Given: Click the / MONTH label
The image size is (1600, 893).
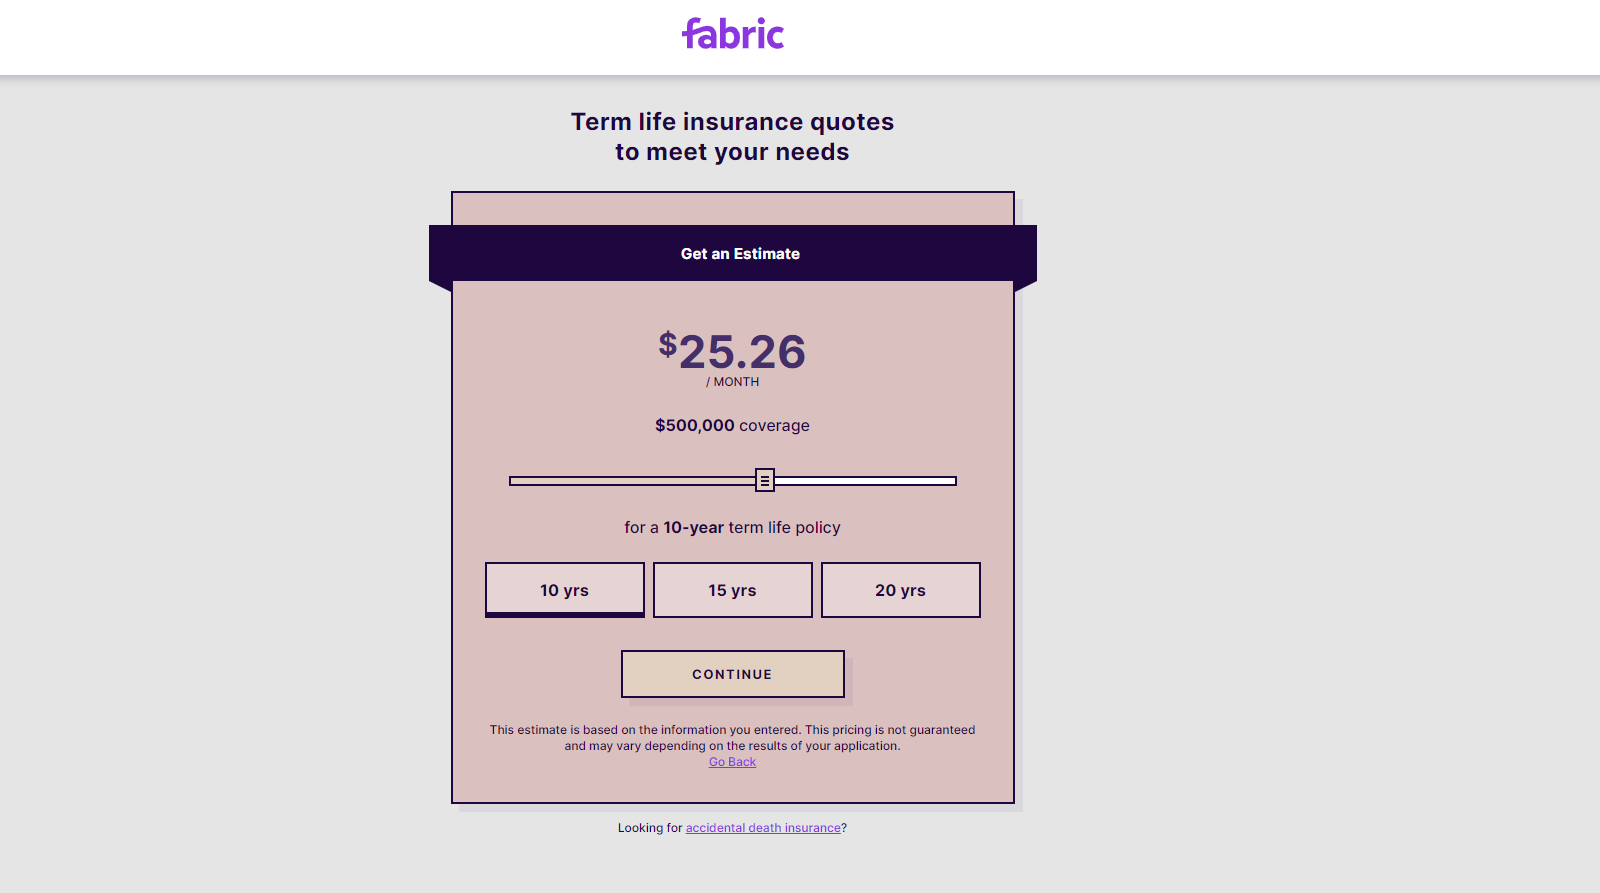Looking at the screenshot, I should coord(733,382).
